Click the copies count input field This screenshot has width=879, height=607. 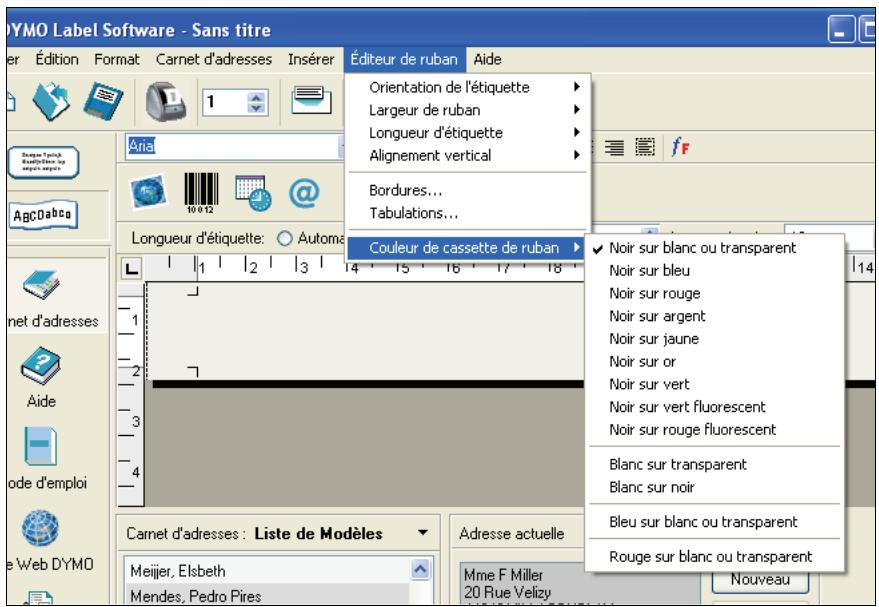pos(225,102)
